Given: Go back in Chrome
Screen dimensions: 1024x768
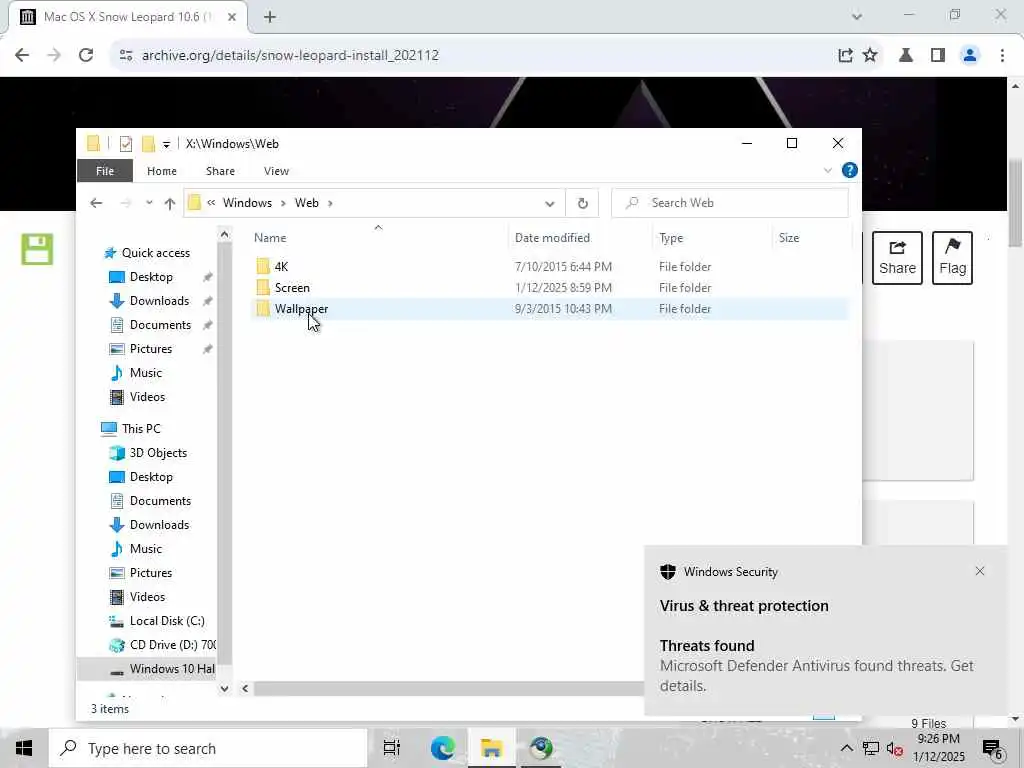Looking at the screenshot, I should 22,55.
